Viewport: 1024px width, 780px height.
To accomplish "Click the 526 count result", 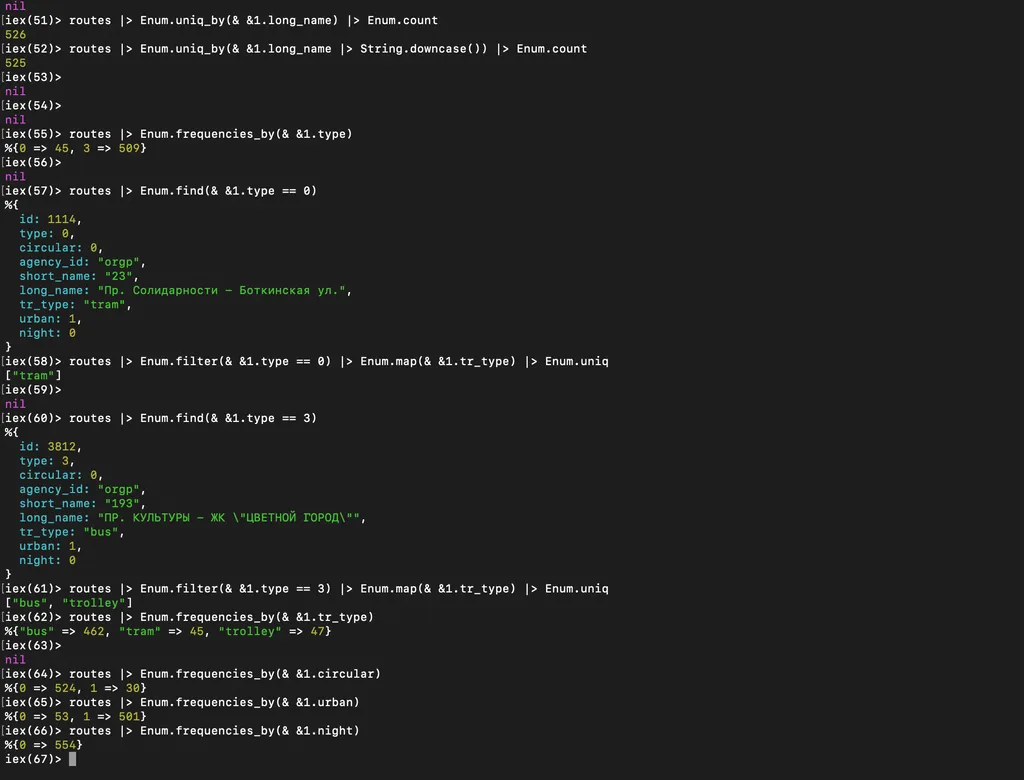I will (x=16, y=34).
